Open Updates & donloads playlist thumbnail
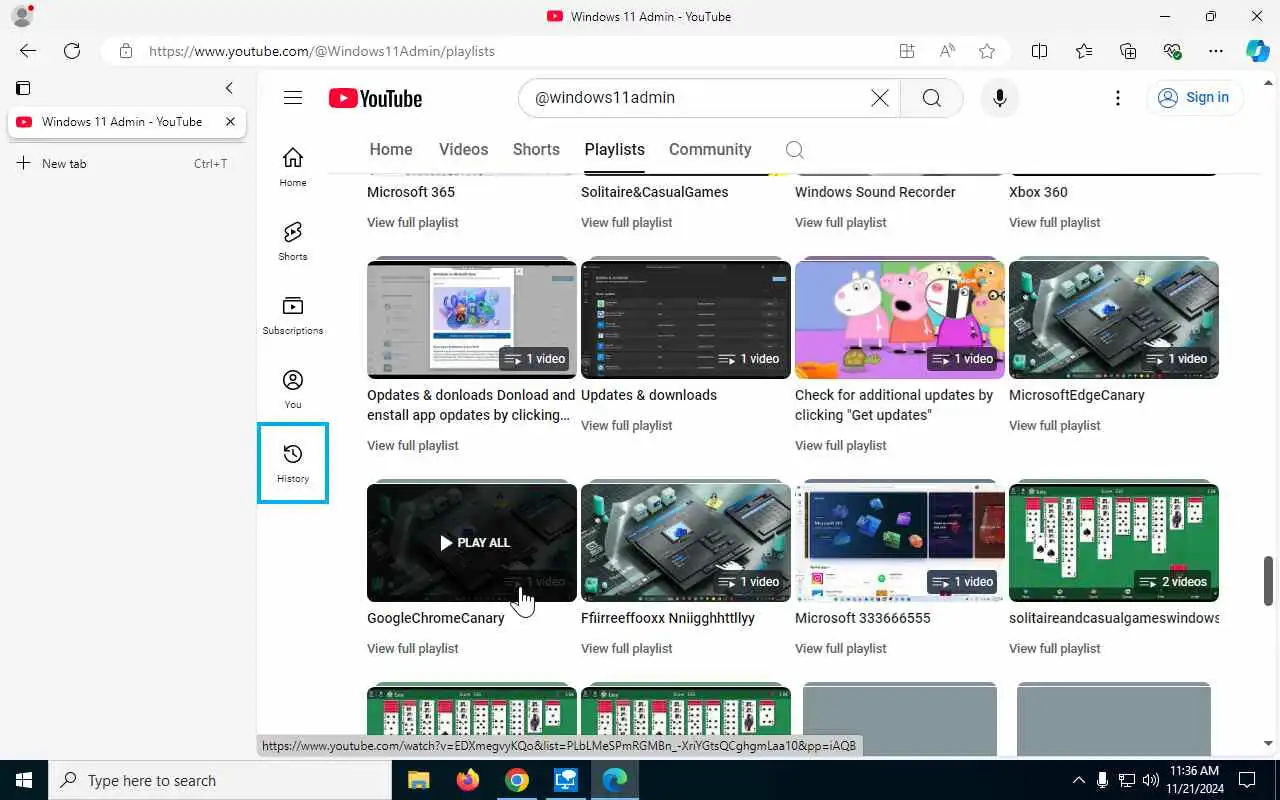The height and width of the screenshot is (800, 1280). point(472,320)
